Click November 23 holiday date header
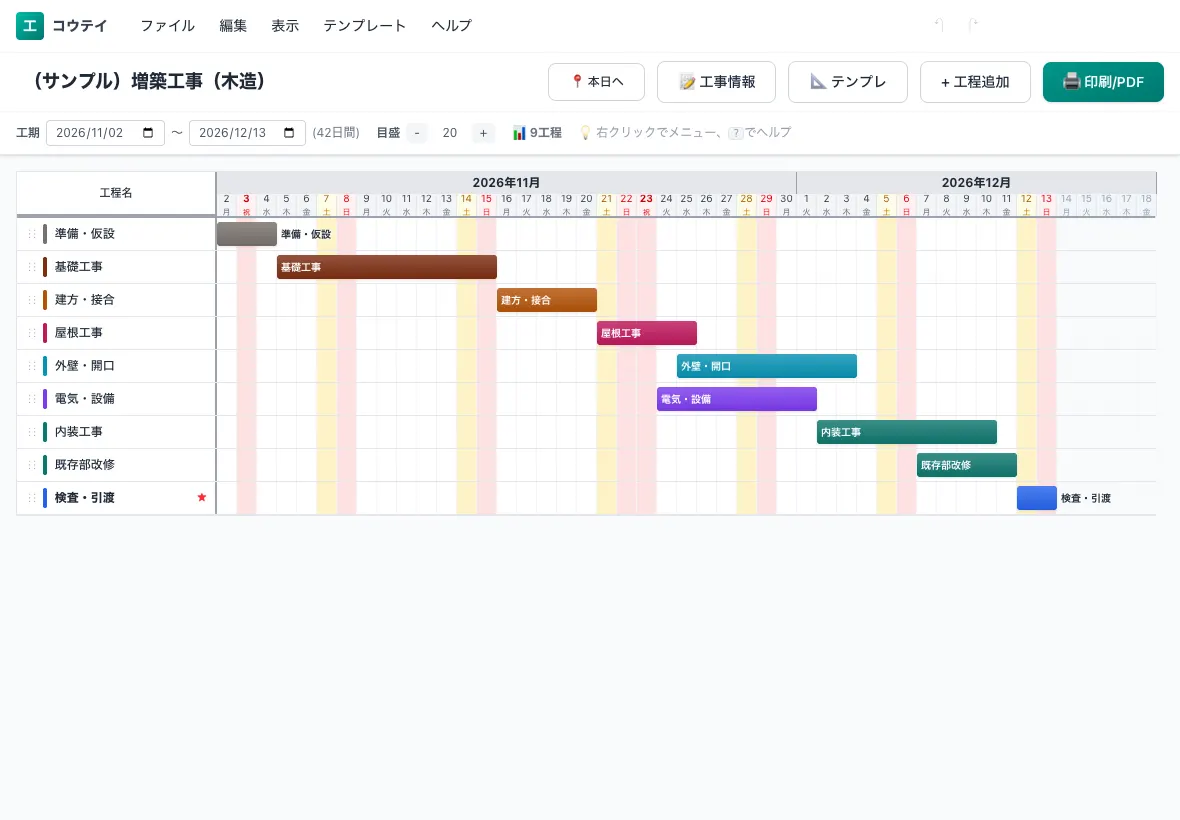This screenshot has width=1180, height=820. pyautogui.click(x=646, y=205)
